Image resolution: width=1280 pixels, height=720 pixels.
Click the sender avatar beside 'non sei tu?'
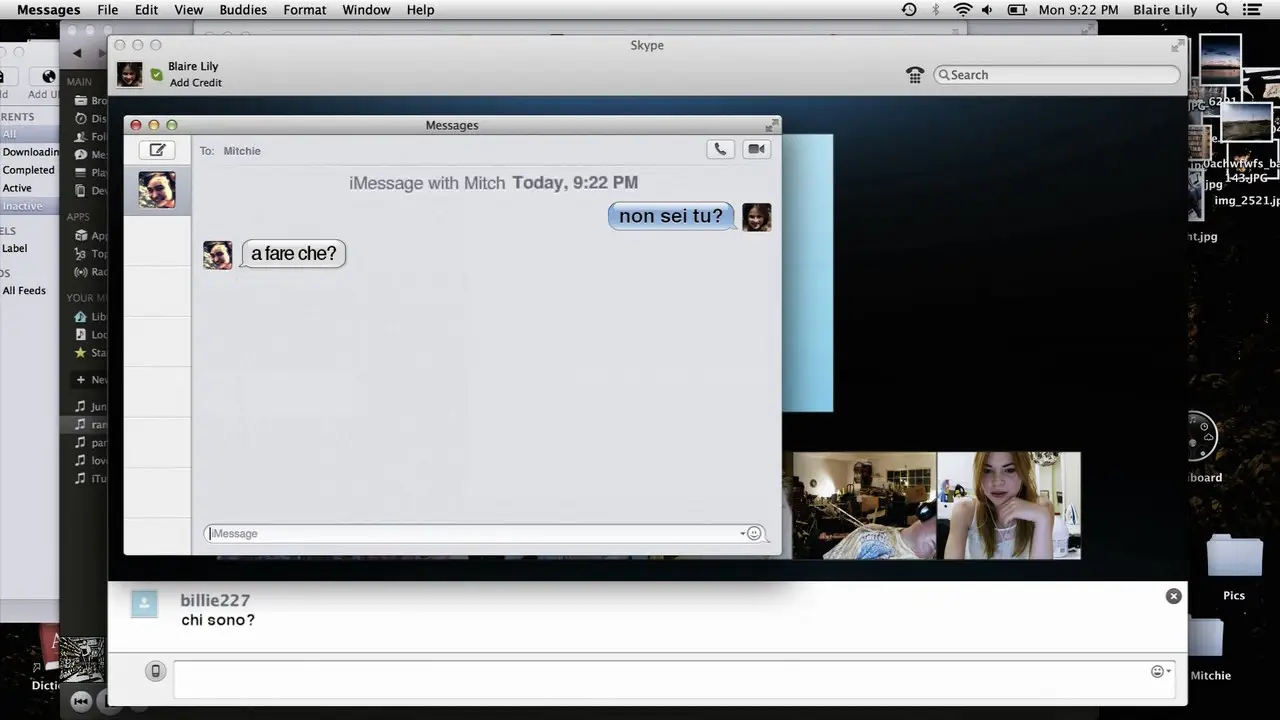(x=756, y=217)
